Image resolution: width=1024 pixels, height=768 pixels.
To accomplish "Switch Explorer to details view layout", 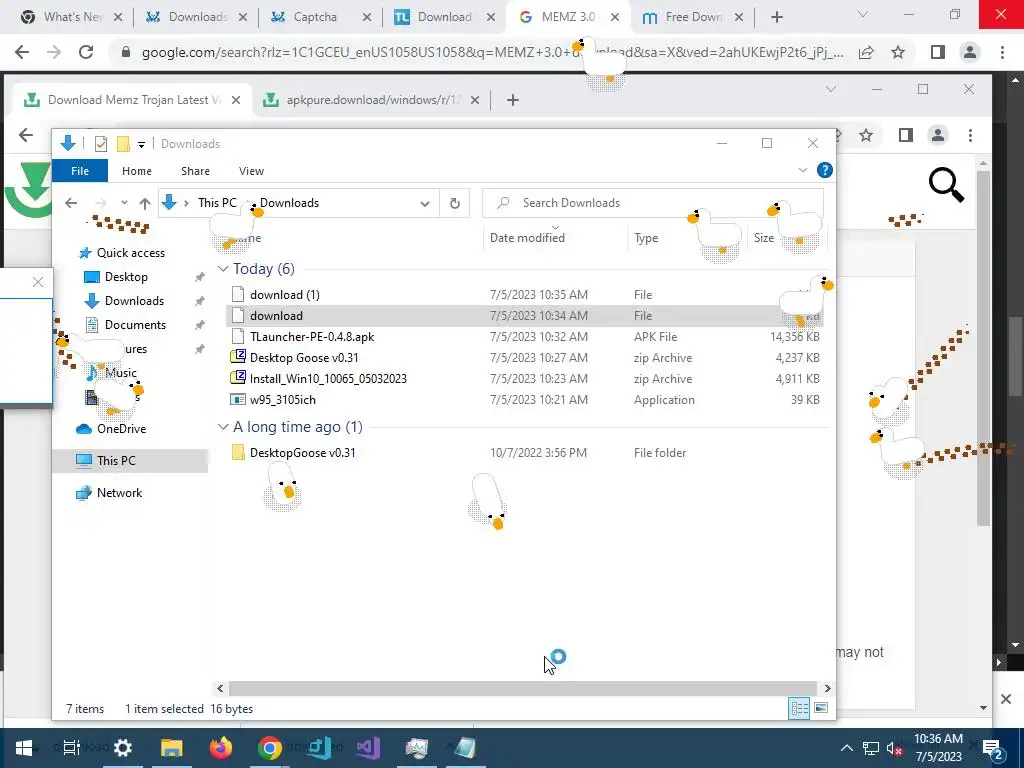I will click(799, 708).
